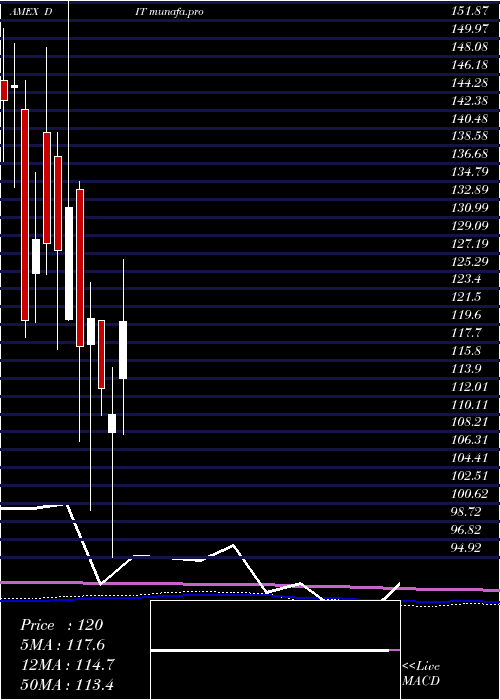
Task: Click the 123.4 price axis label
Action: point(468,279)
